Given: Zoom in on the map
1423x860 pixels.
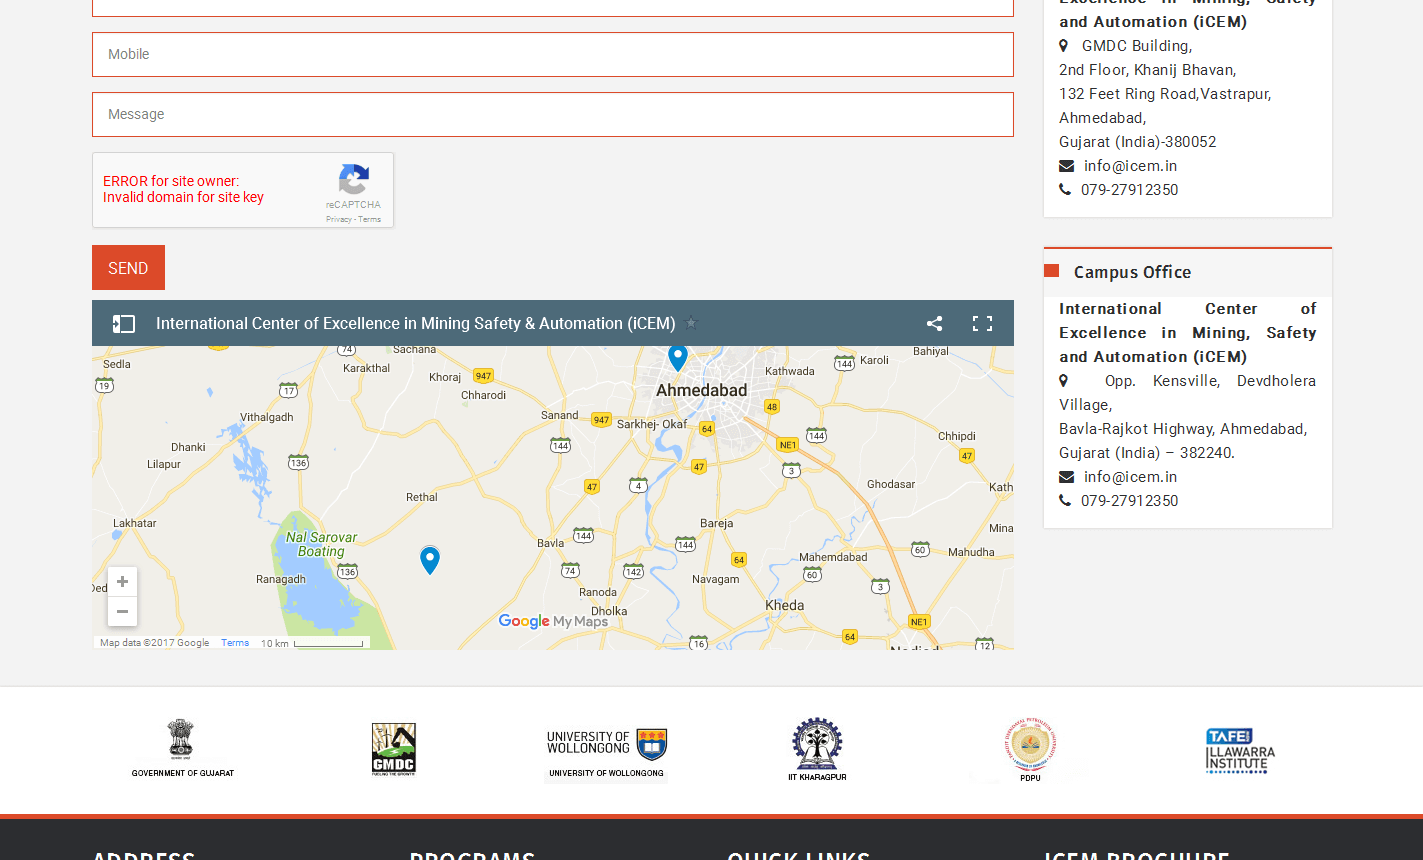Looking at the screenshot, I should coord(122,582).
